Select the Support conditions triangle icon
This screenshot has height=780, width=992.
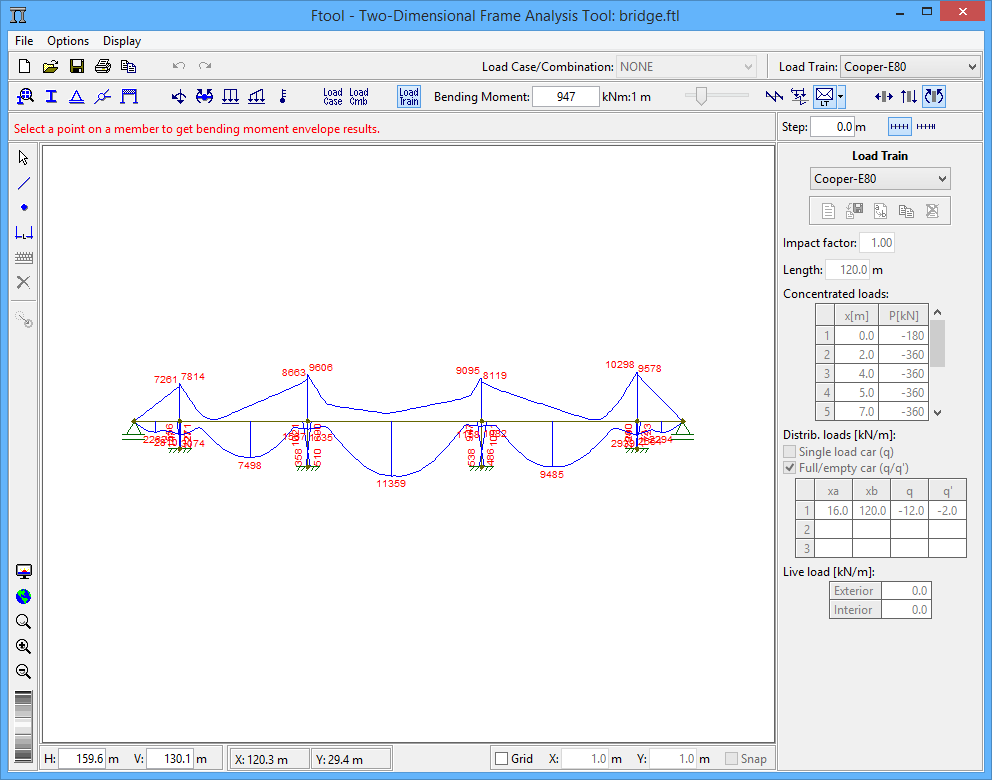[x=76, y=97]
